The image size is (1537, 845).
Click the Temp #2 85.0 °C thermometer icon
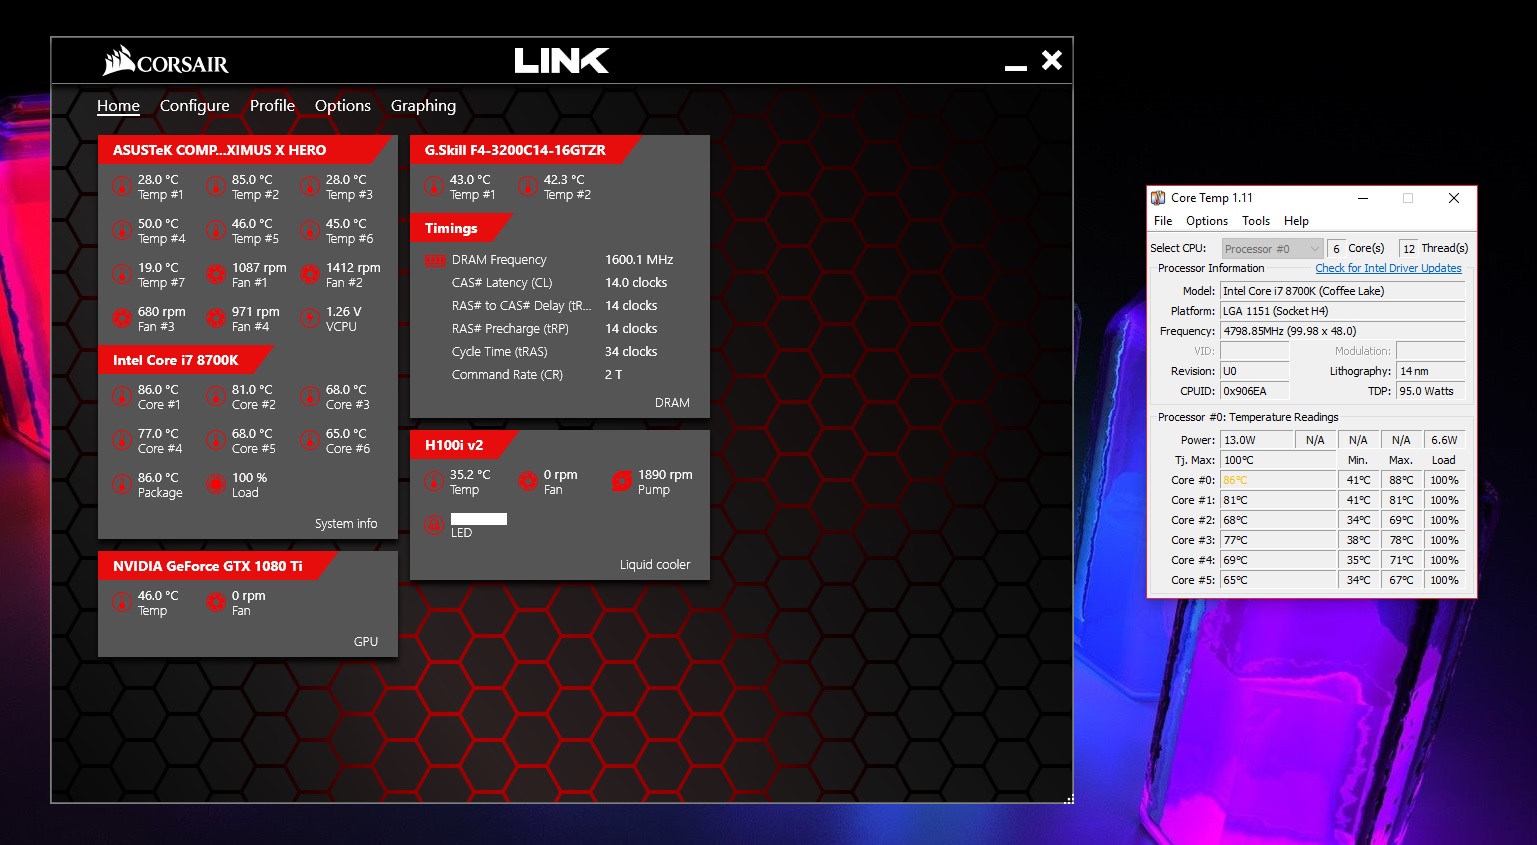[x=216, y=187]
